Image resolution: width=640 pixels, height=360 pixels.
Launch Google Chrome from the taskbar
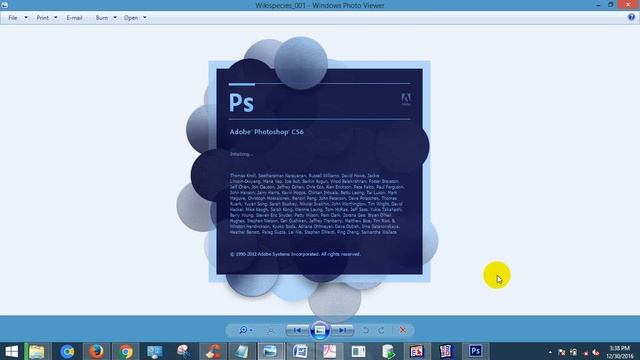click(x=126, y=351)
